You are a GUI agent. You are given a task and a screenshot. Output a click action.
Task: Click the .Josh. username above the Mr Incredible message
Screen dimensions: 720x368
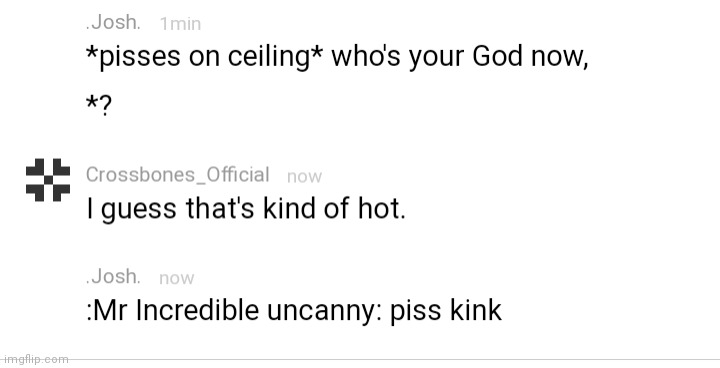pos(113,276)
